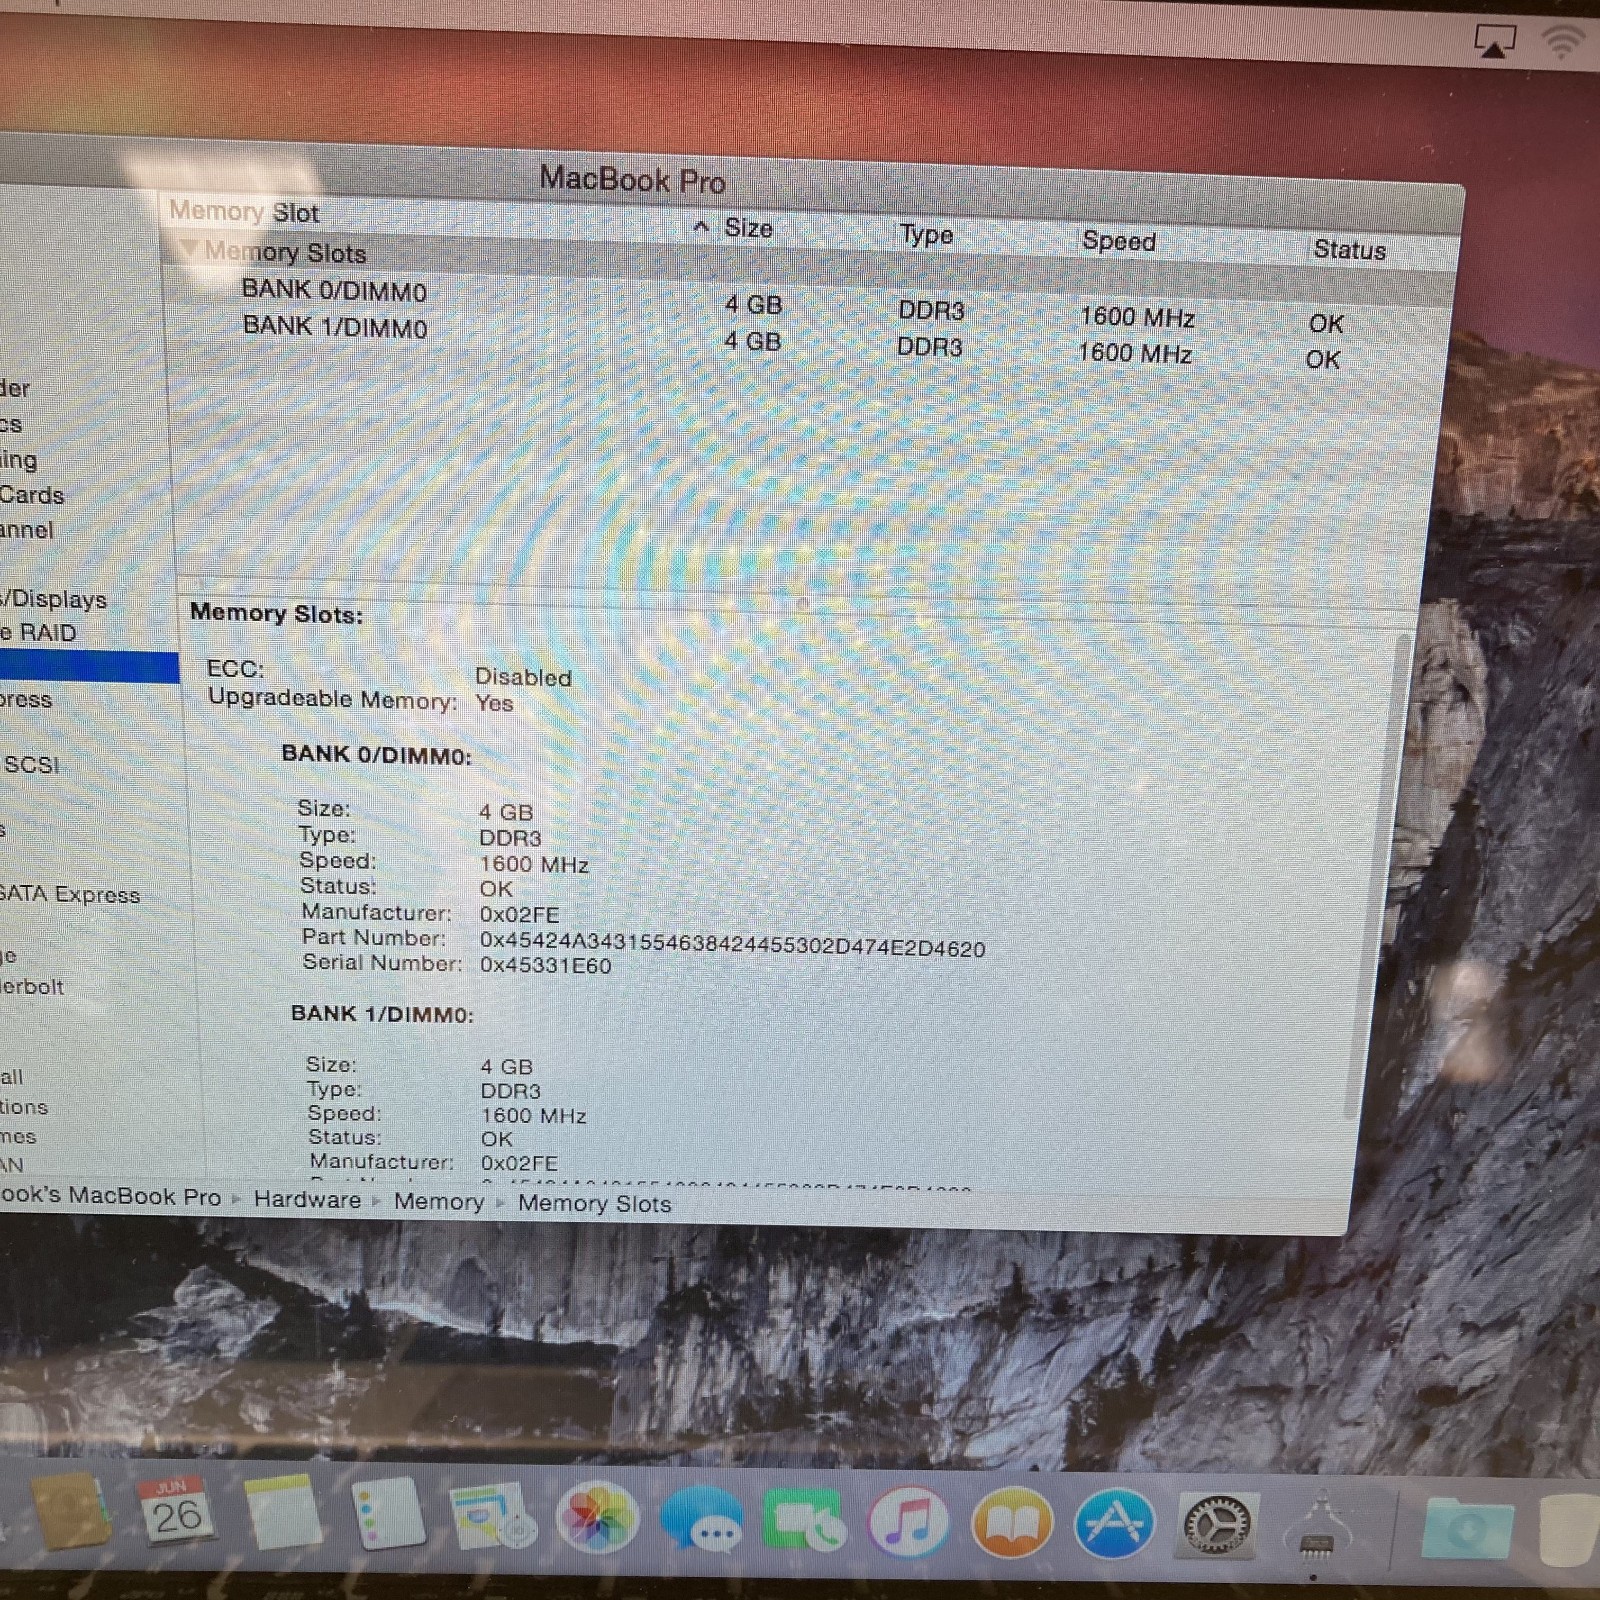Click OK status in BANK 1 row
Screen dimensions: 1600x1600
click(1322, 360)
